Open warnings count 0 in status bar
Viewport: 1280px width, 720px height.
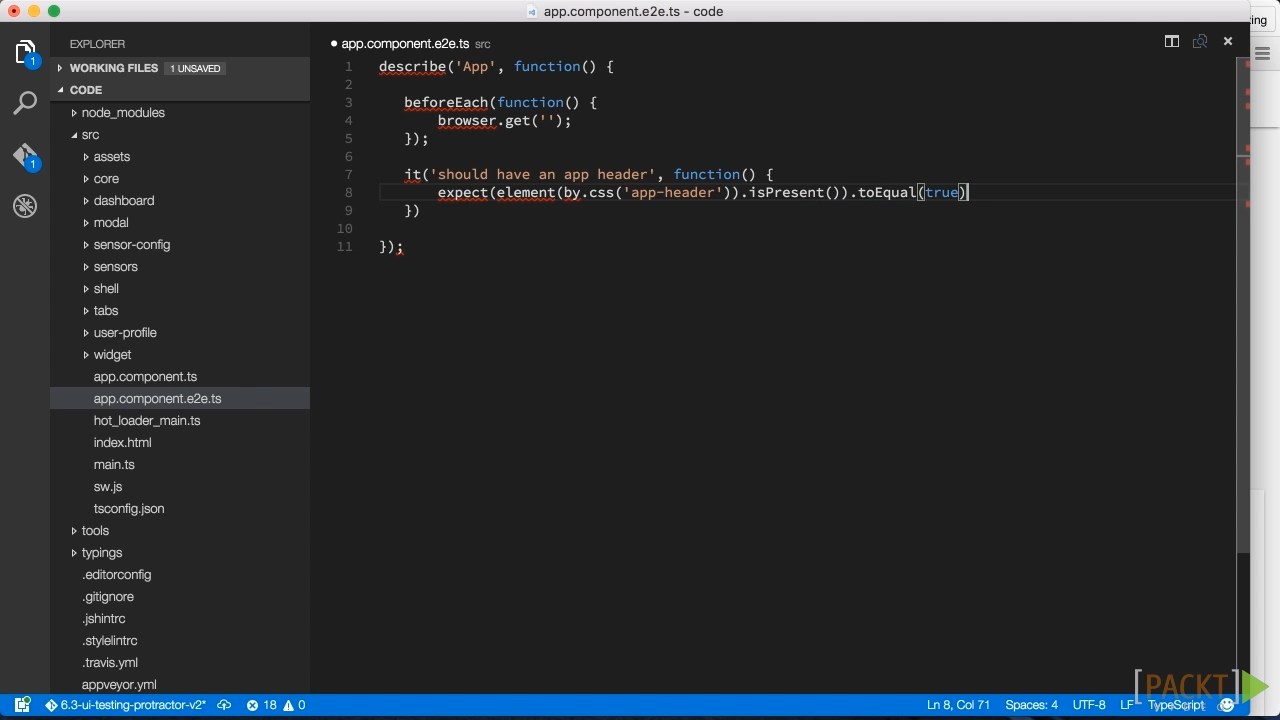point(295,705)
